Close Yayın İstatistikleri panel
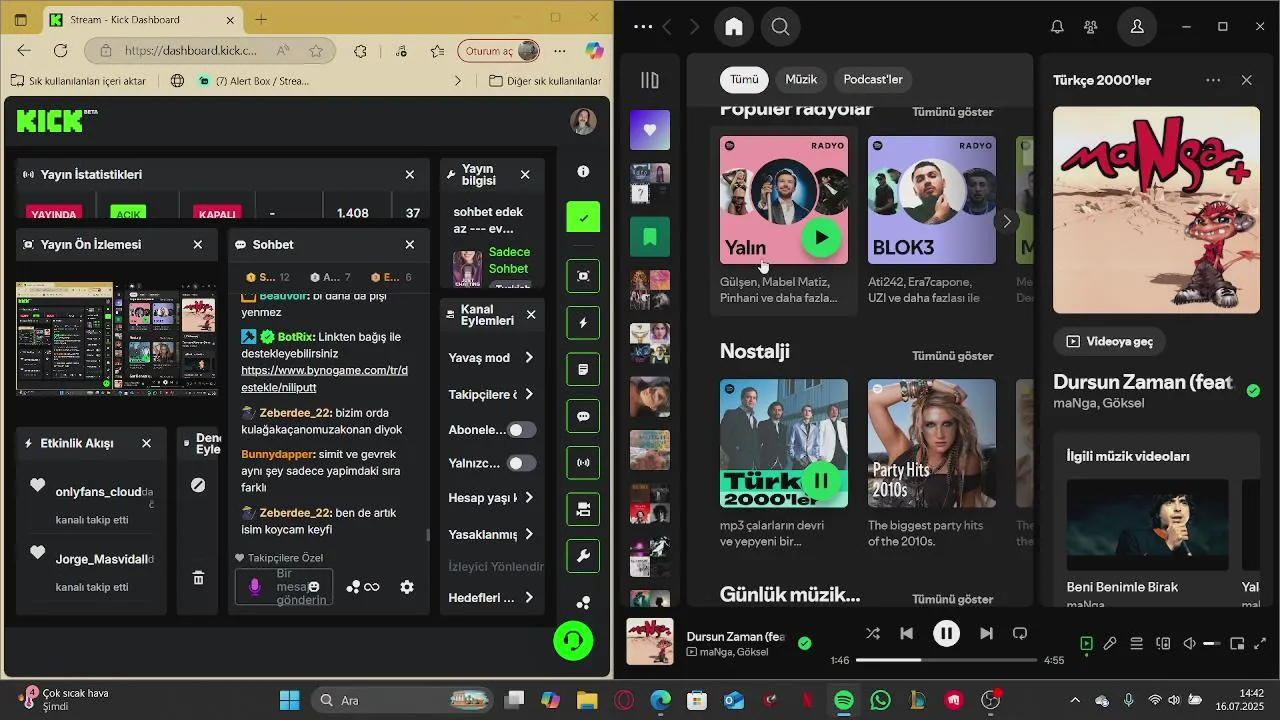 click(x=410, y=174)
